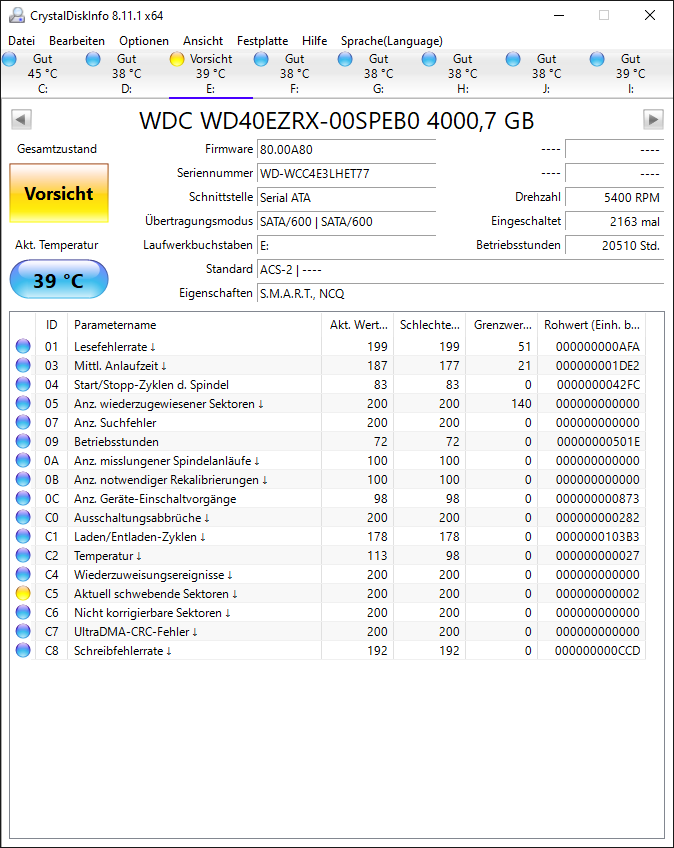Click raw value 000000000AFA of Lesefehlerrate
This screenshot has width=674, height=848.
(598, 347)
